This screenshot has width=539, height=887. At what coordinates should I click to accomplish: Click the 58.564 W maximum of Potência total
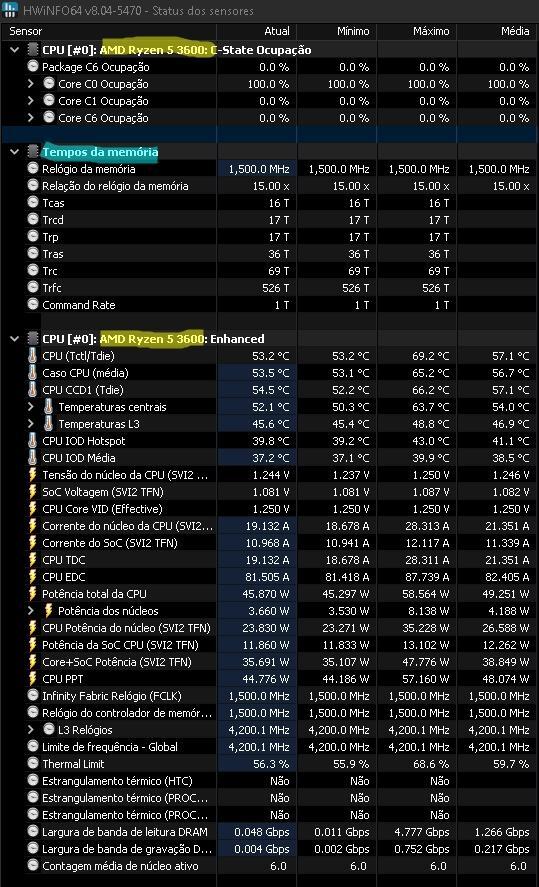tap(427, 593)
